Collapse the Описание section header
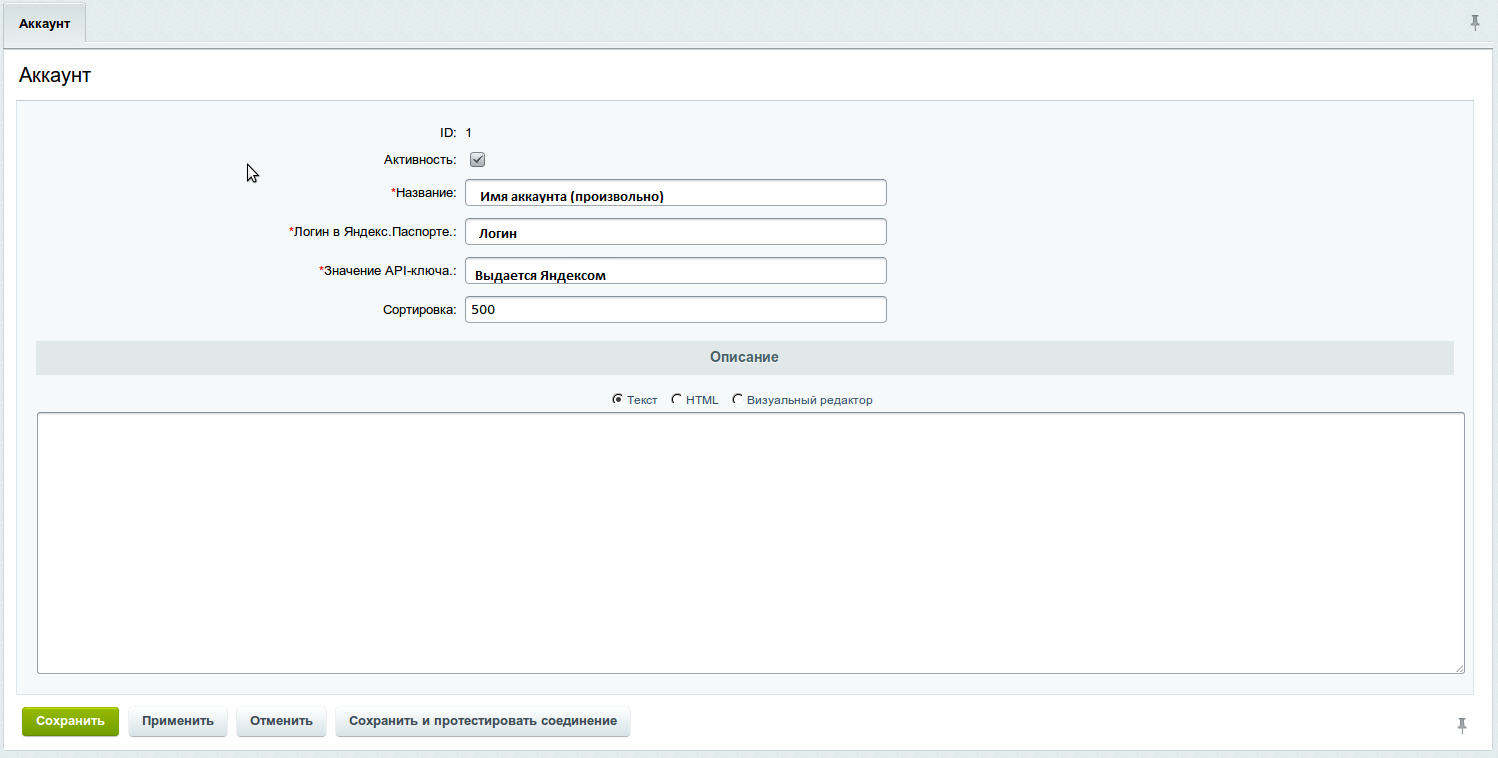The height and width of the screenshot is (758, 1498). (744, 357)
